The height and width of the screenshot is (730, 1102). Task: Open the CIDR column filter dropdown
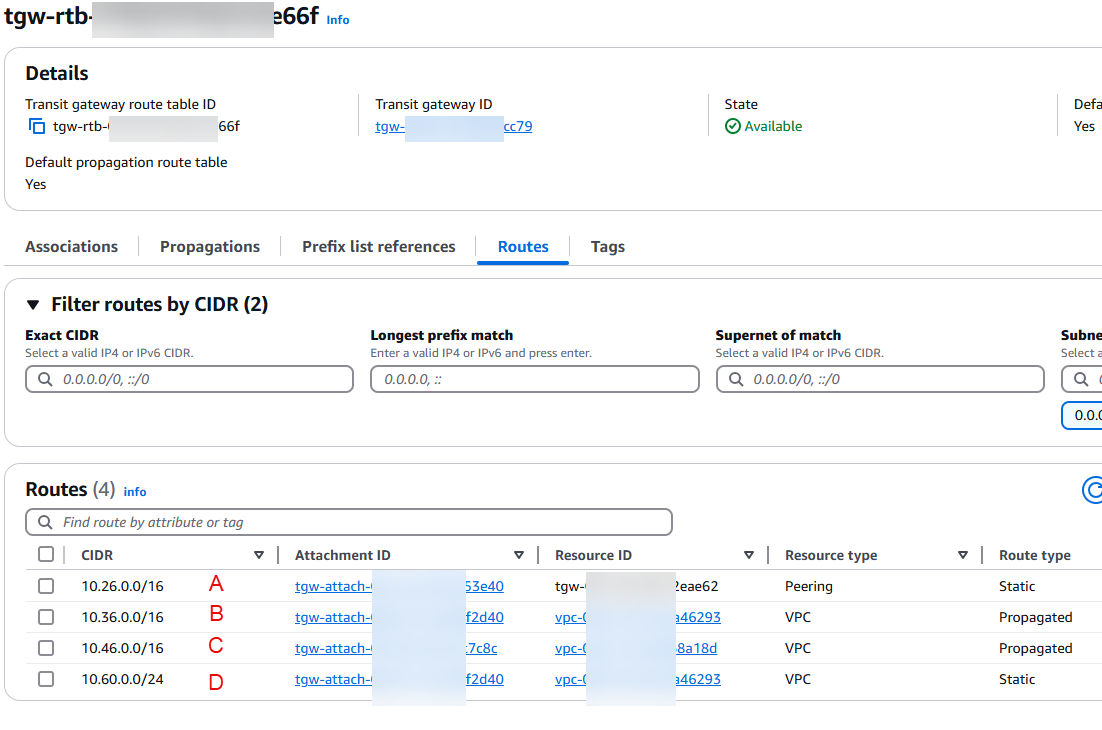pos(259,554)
